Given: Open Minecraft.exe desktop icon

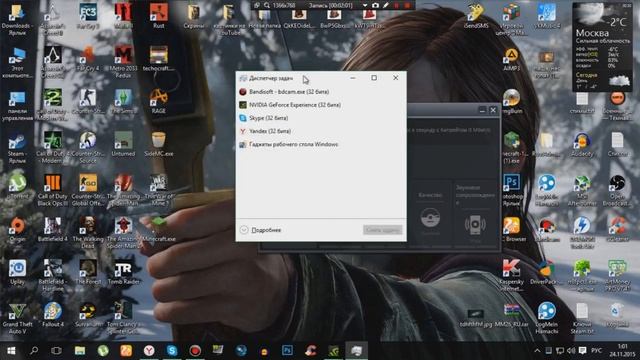Looking at the screenshot, I should (x=159, y=229).
